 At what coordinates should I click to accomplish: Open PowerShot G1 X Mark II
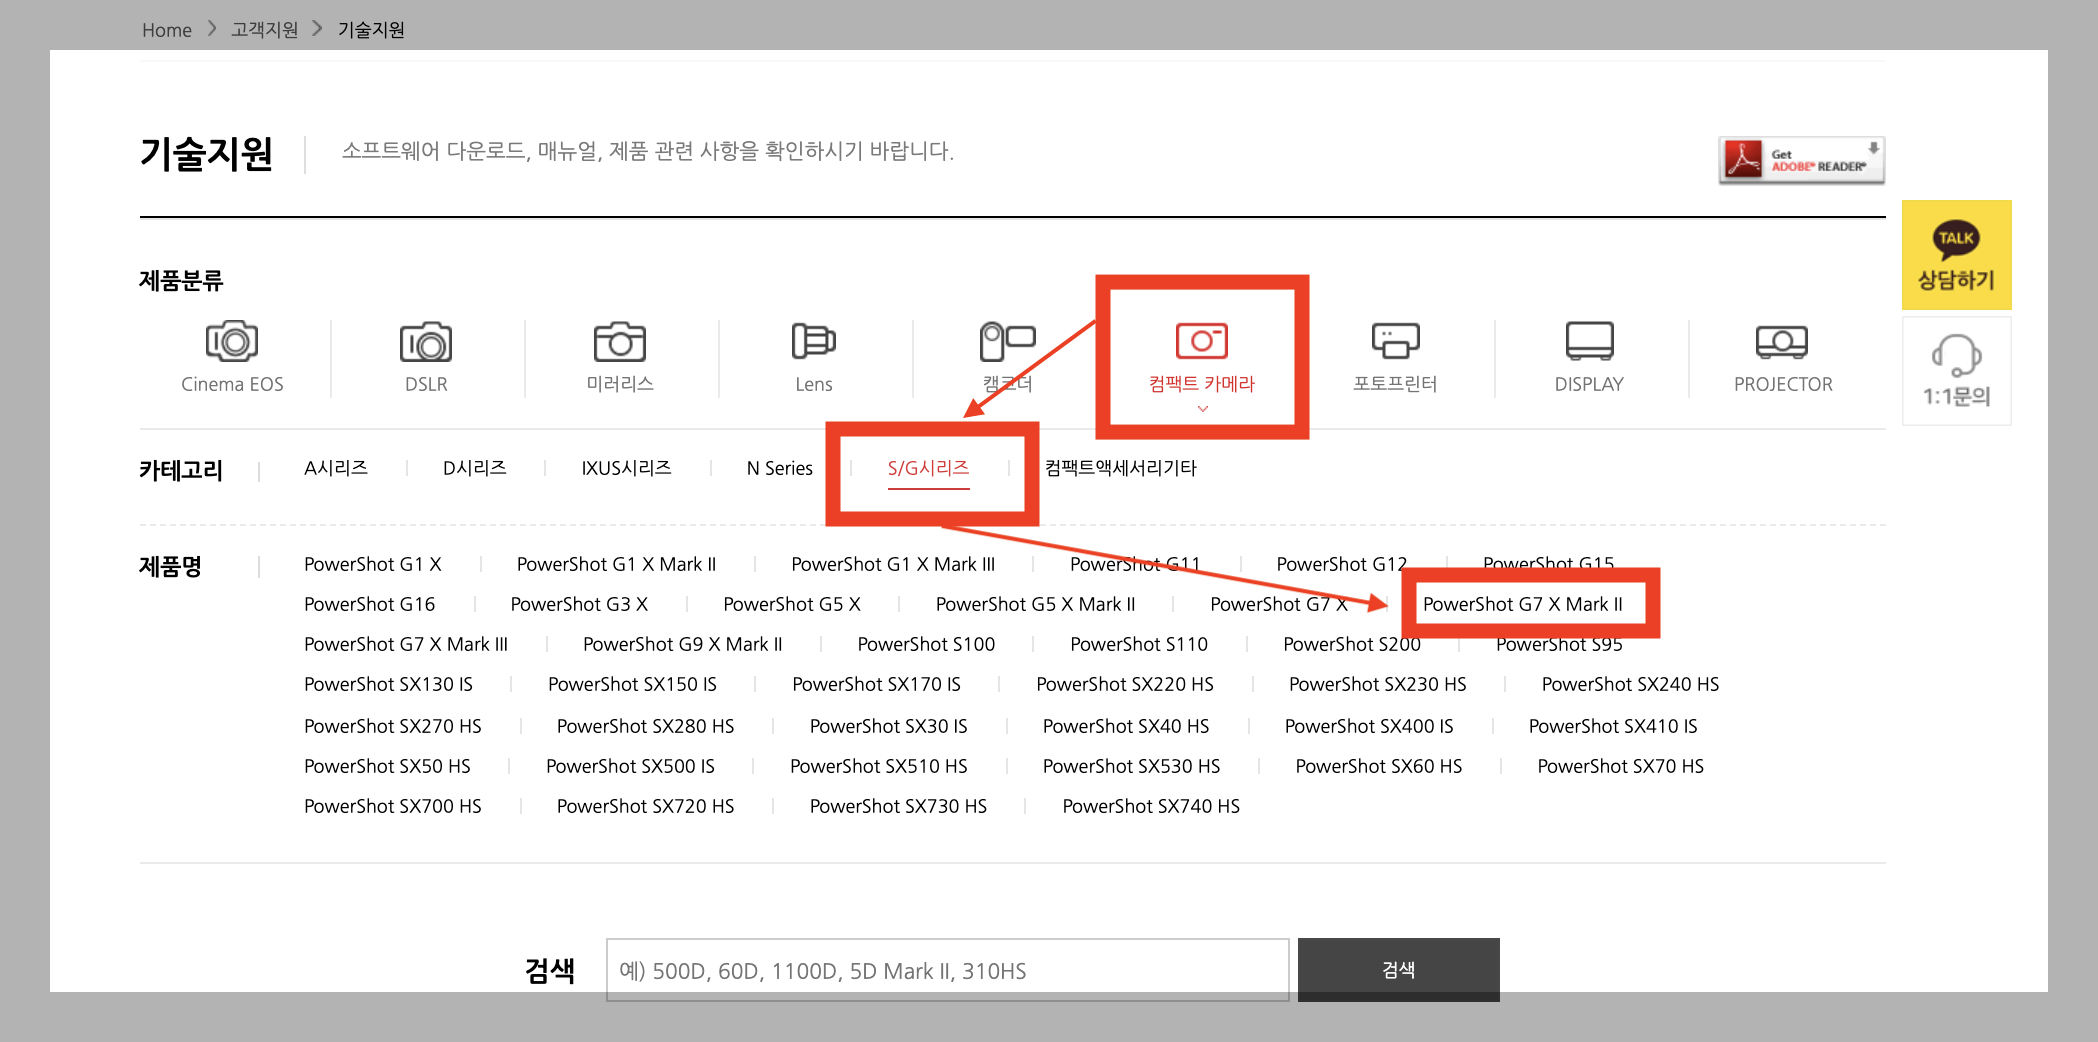(617, 564)
